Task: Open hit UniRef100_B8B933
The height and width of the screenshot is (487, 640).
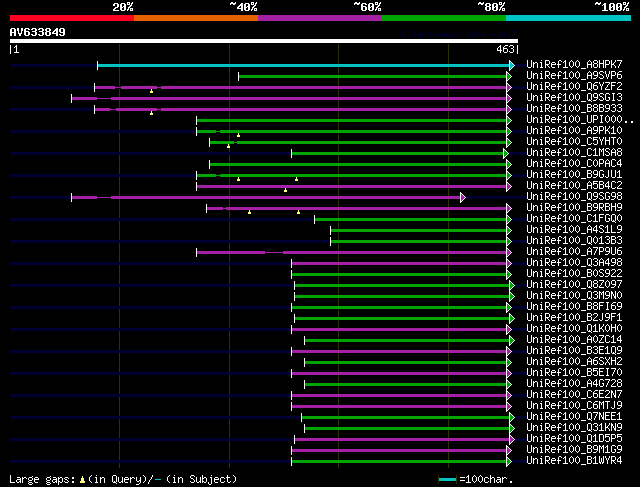Action: pyautogui.click(x=574, y=109)
